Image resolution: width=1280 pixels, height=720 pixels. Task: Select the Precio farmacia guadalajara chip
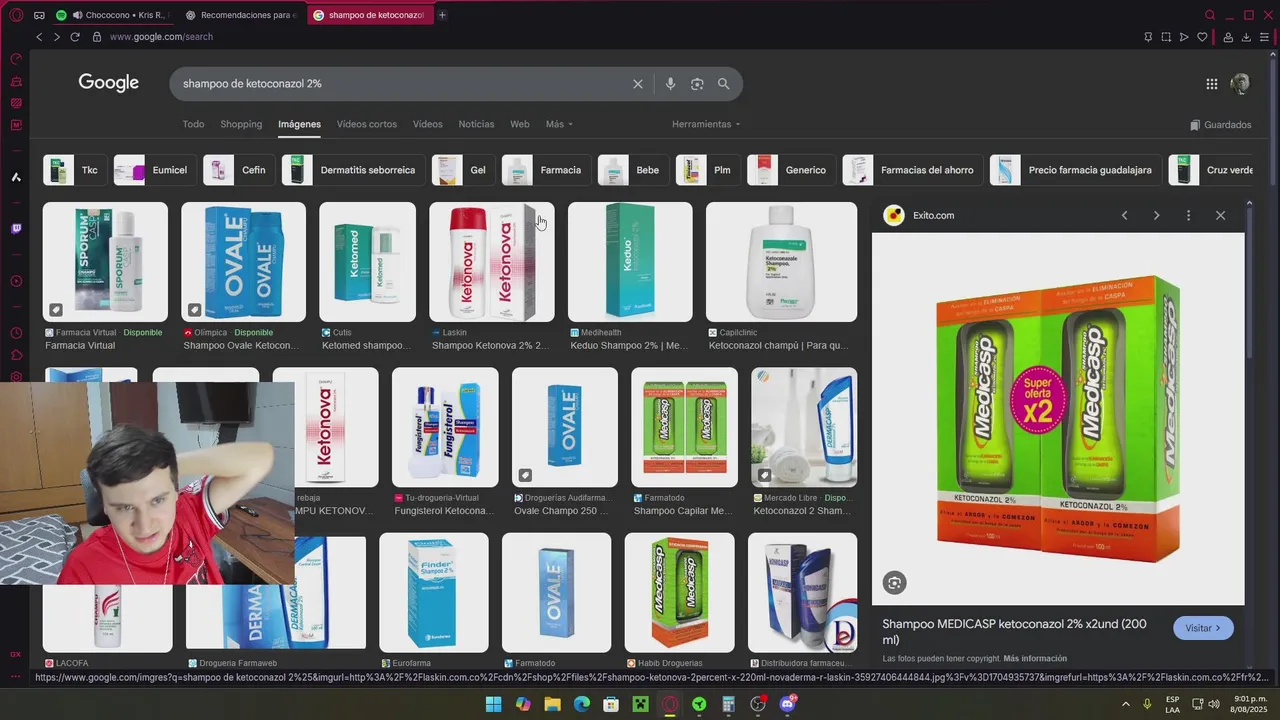pyautogui.click(x=1076, y=170)
